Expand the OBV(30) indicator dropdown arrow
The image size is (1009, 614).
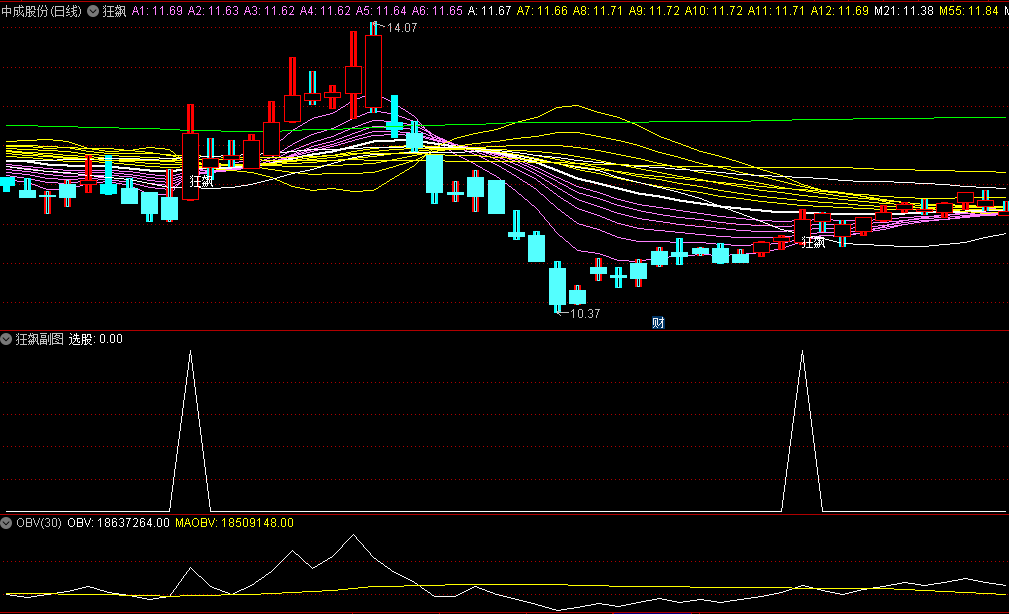[x=6, y=523]
